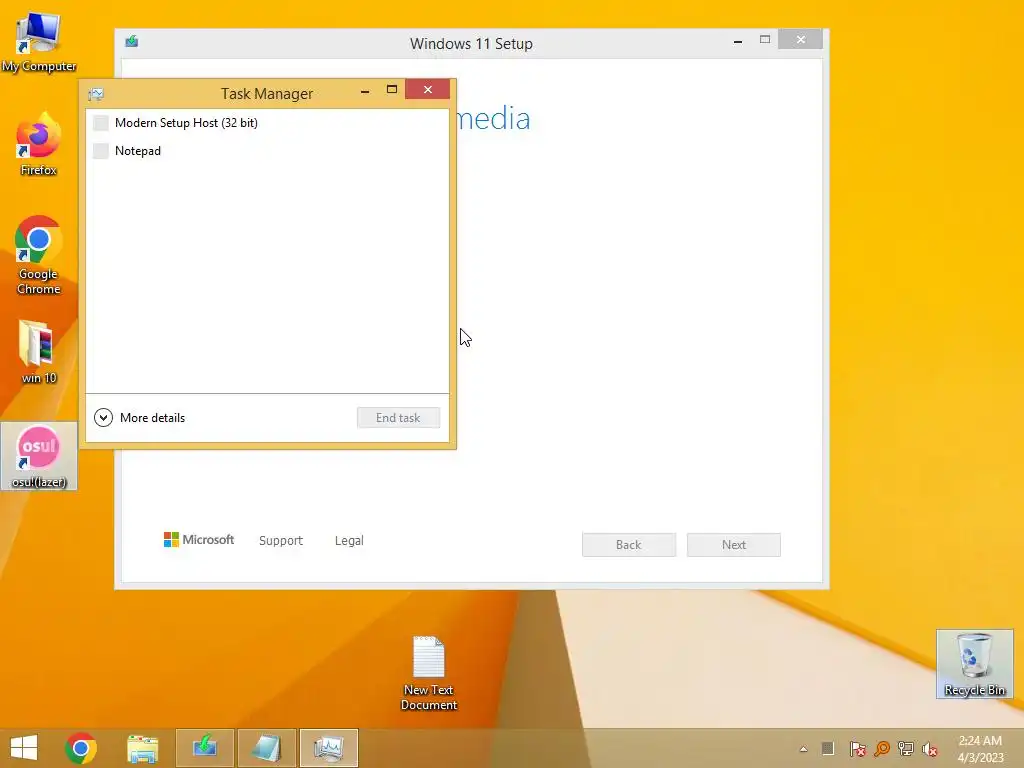Viewport: 1024px width, 768px height.
Task: Open the Legal link in Setup
Action: [349, 541]
